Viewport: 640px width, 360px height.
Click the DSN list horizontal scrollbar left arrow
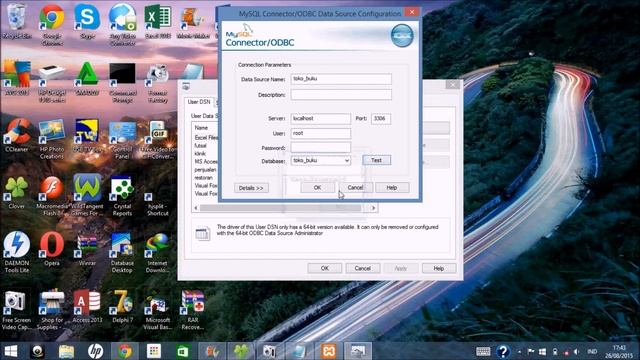point(196,208)
